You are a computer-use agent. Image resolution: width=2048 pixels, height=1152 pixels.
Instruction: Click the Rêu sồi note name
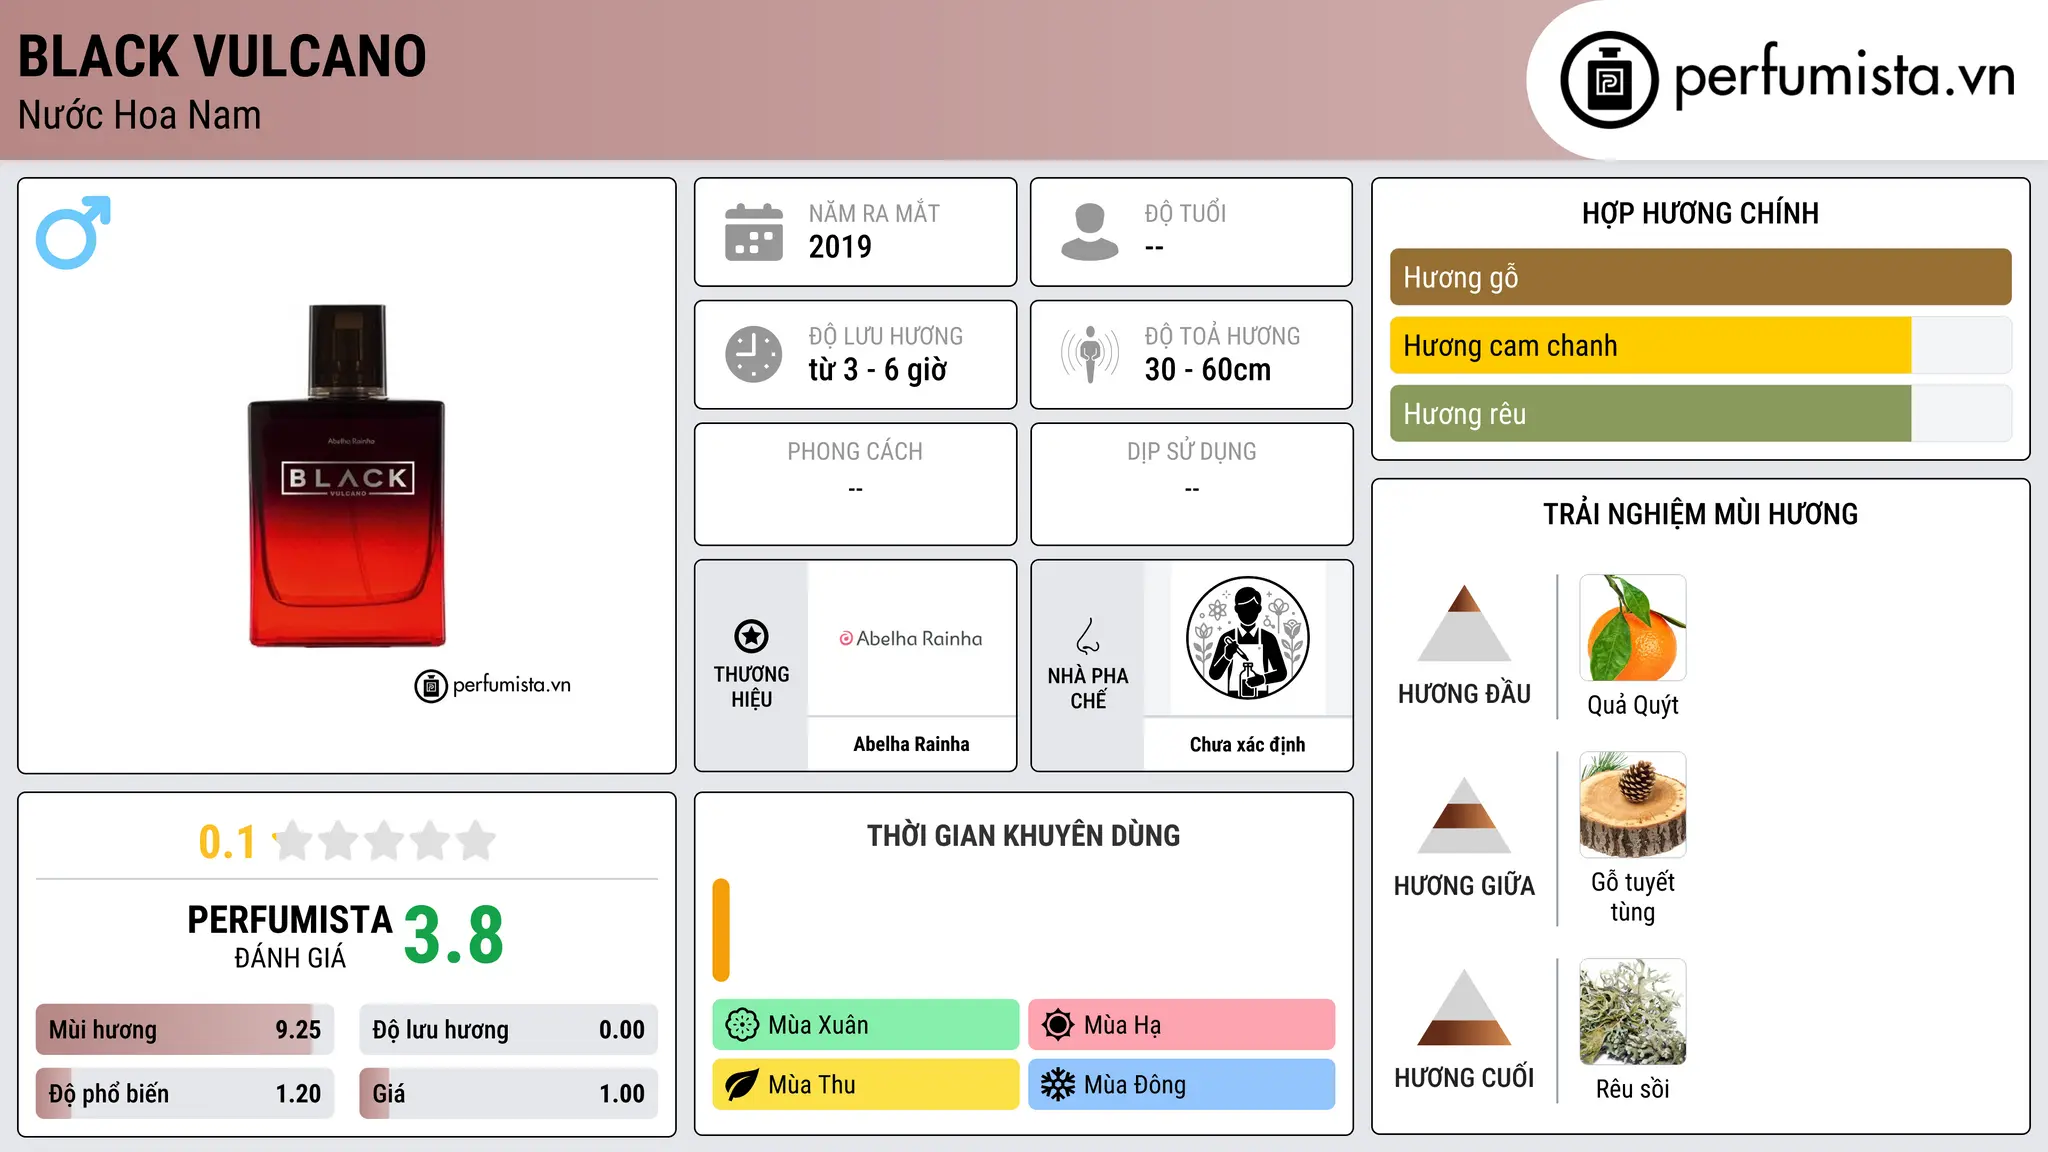point(1633,1089)
